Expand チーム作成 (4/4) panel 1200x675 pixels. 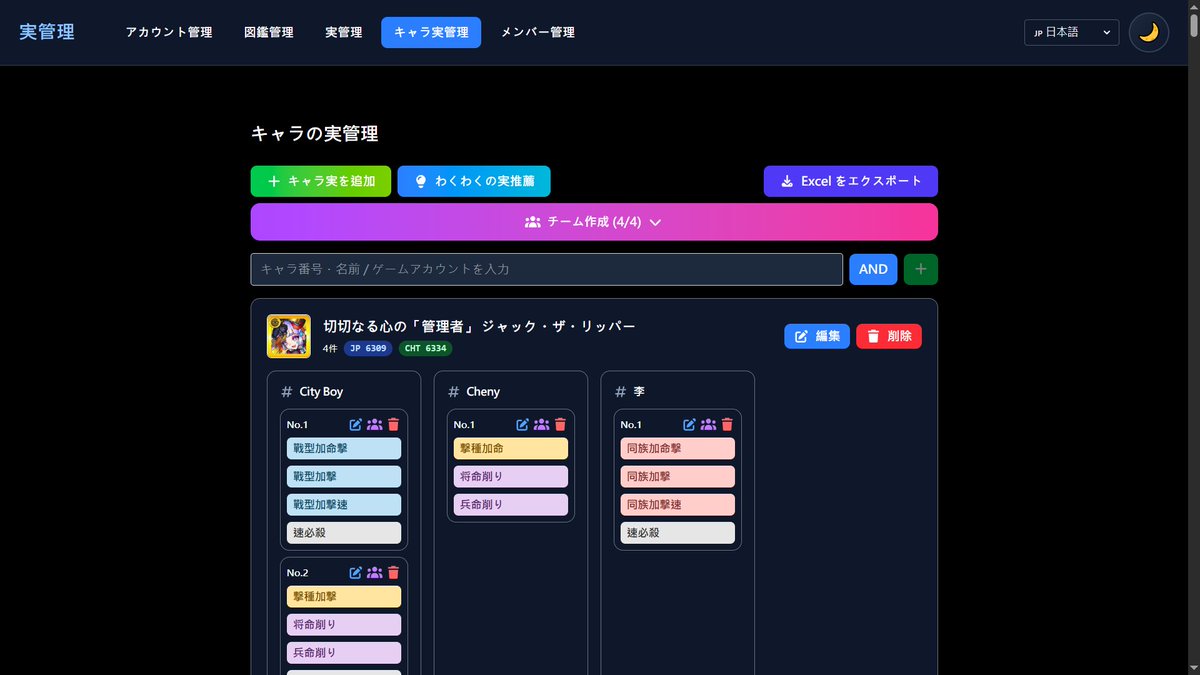594,222
